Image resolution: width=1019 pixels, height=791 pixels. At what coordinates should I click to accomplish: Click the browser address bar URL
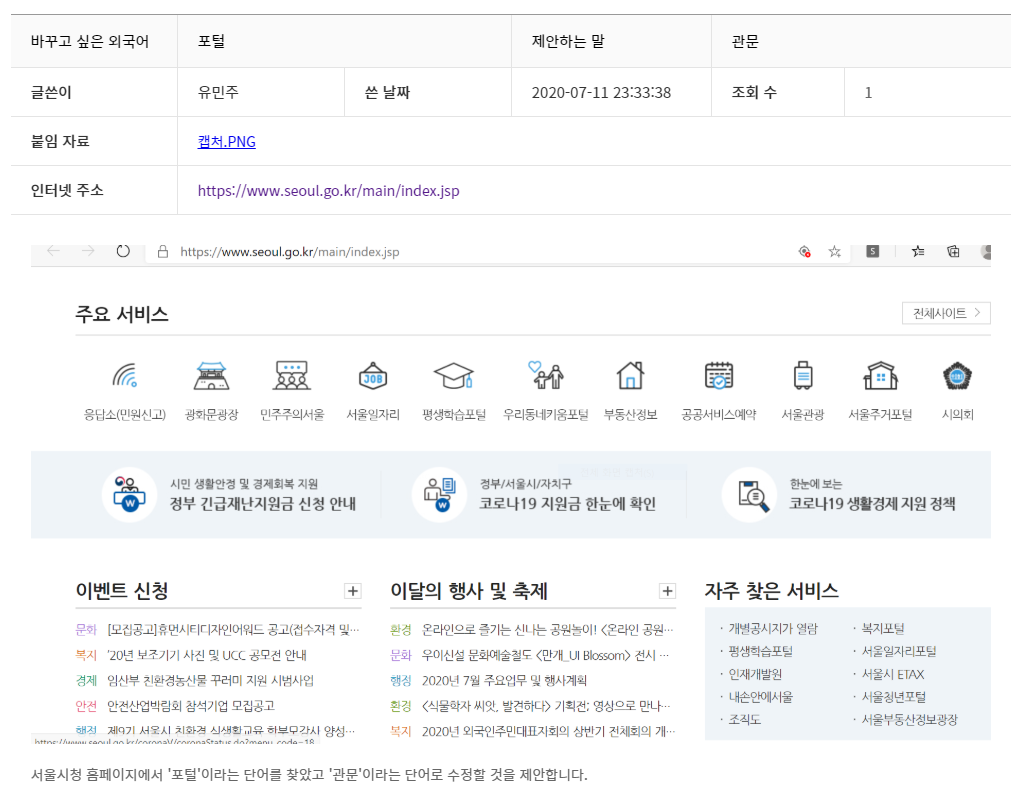tap(289, 252)
